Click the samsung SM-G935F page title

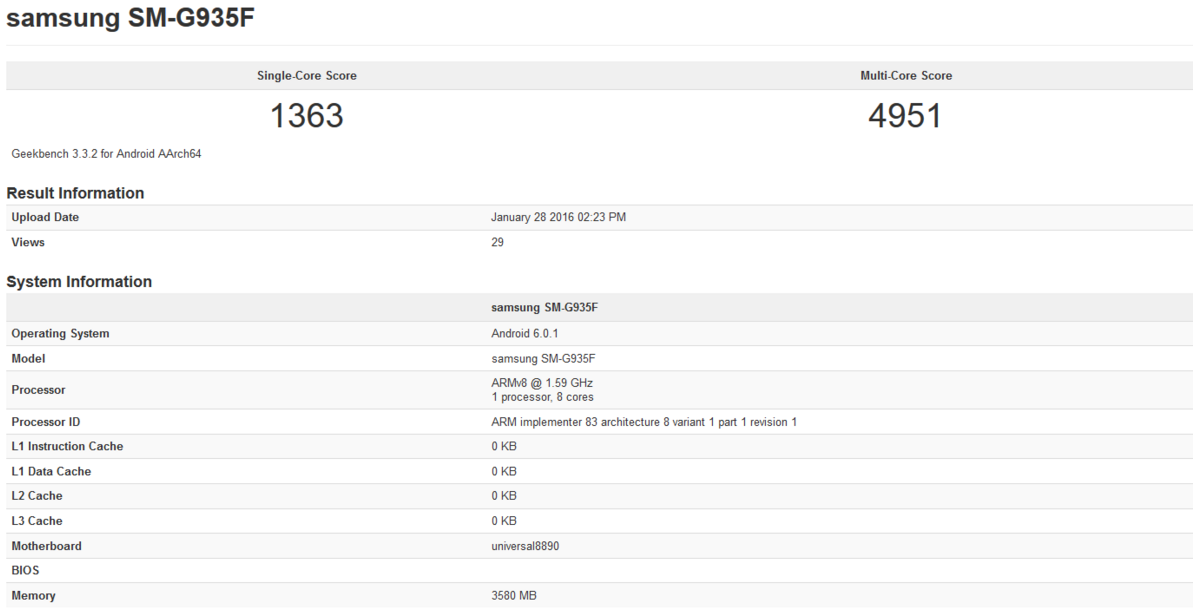[130, 18]
